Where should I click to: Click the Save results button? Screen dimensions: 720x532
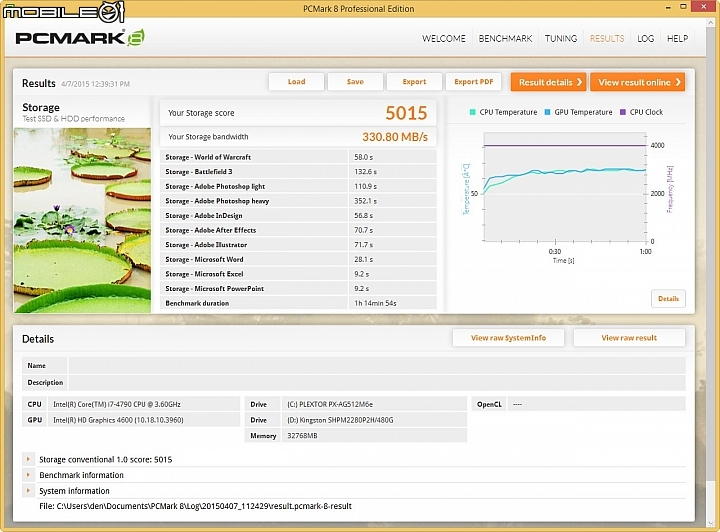pos(355,82)
